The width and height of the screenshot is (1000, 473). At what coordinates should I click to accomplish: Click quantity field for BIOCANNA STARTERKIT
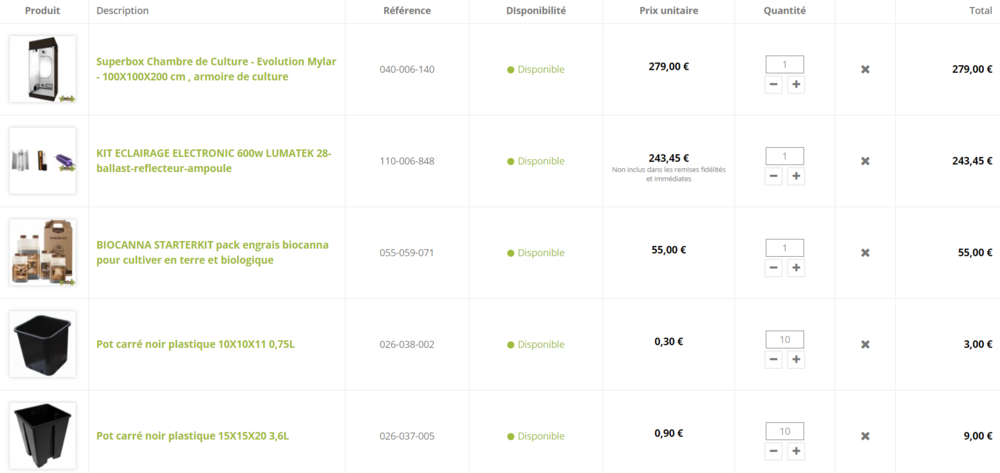(x=784, y=248)
